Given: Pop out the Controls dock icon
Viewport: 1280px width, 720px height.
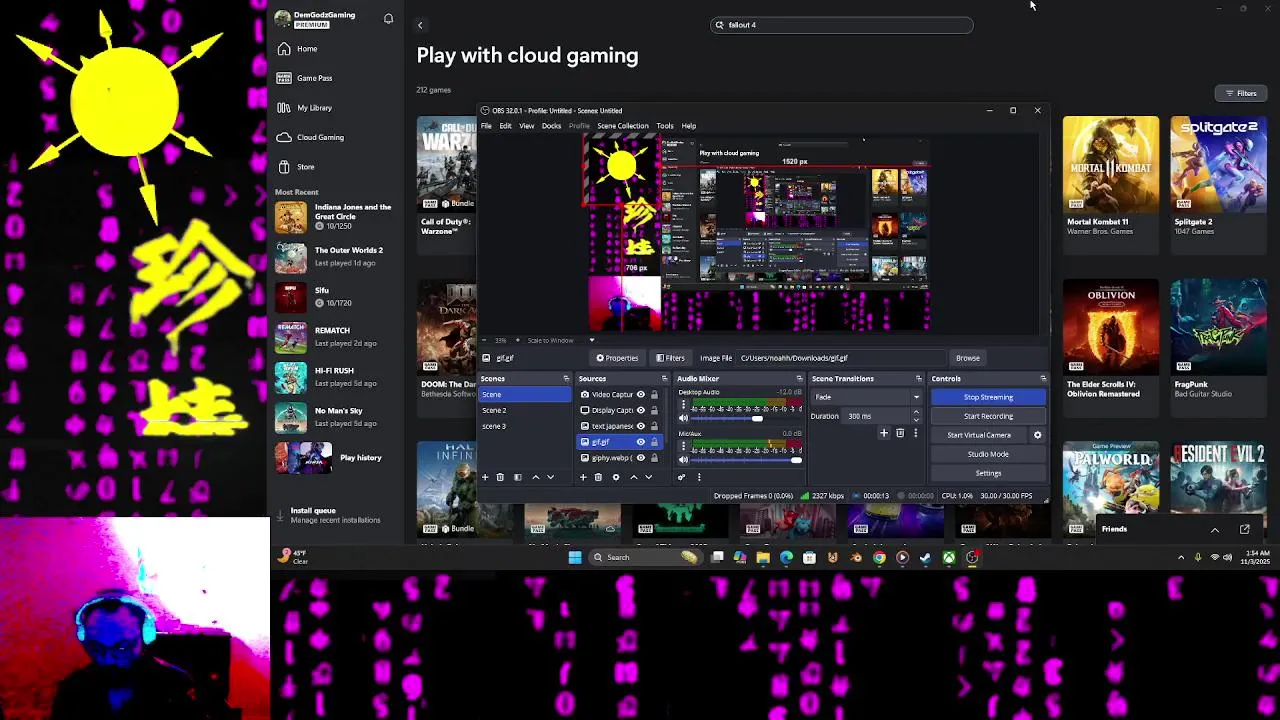Looking at the screenshot, I should [1043, 379].
